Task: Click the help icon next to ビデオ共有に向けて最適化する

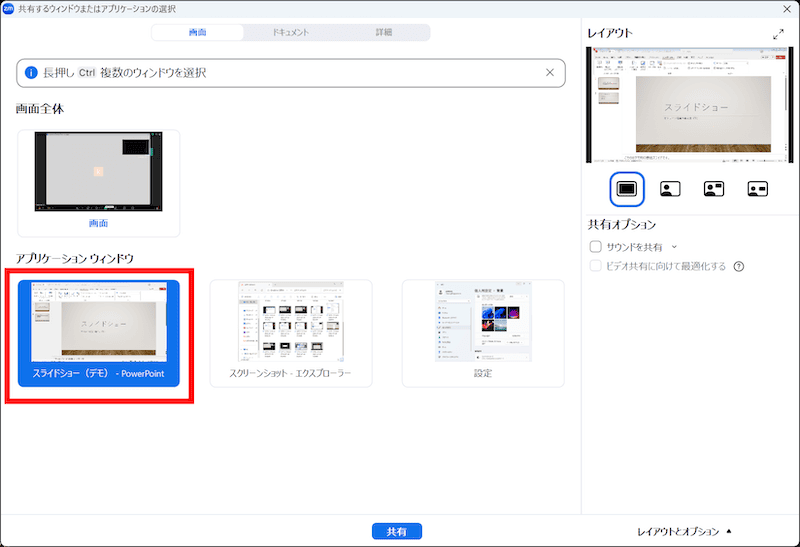Action: coord(739,266)
